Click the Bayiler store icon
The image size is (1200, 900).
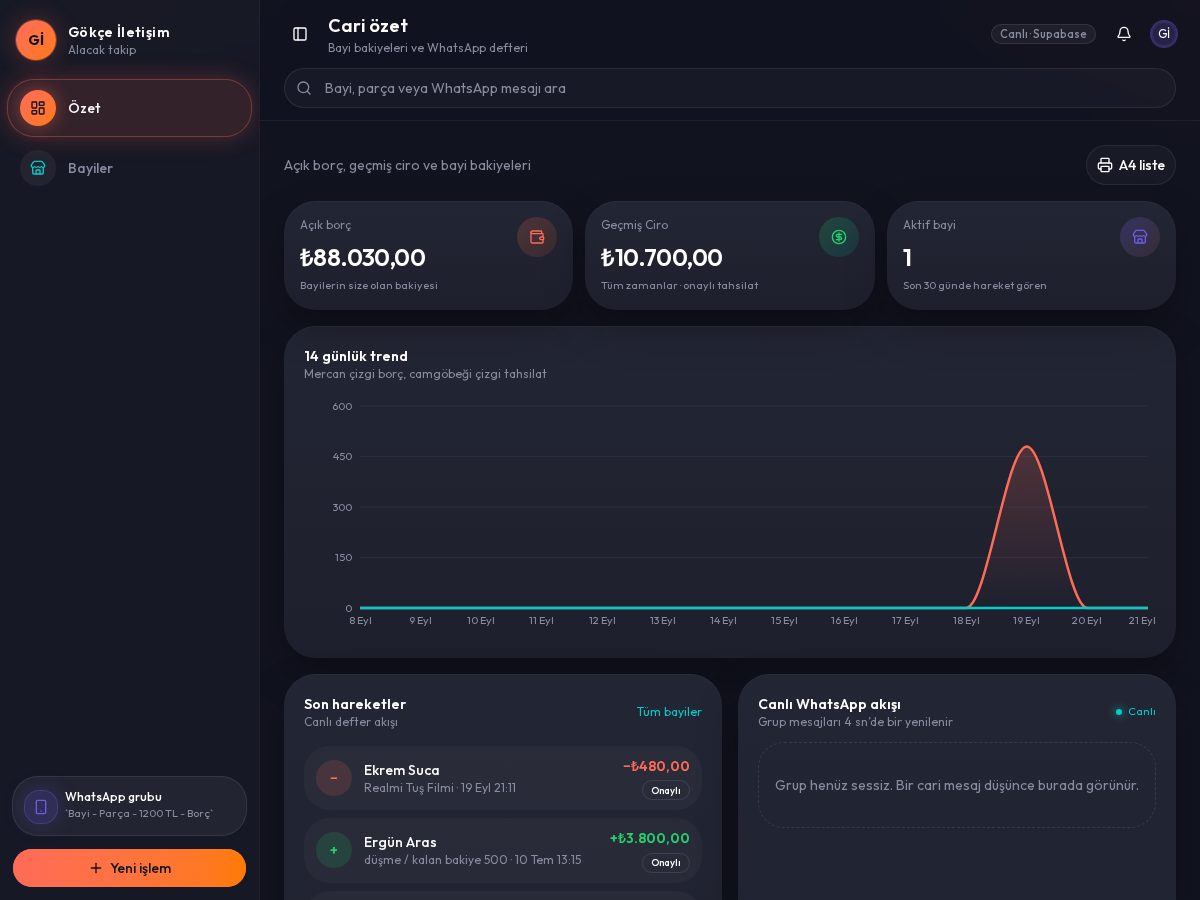tap(38, 168)
